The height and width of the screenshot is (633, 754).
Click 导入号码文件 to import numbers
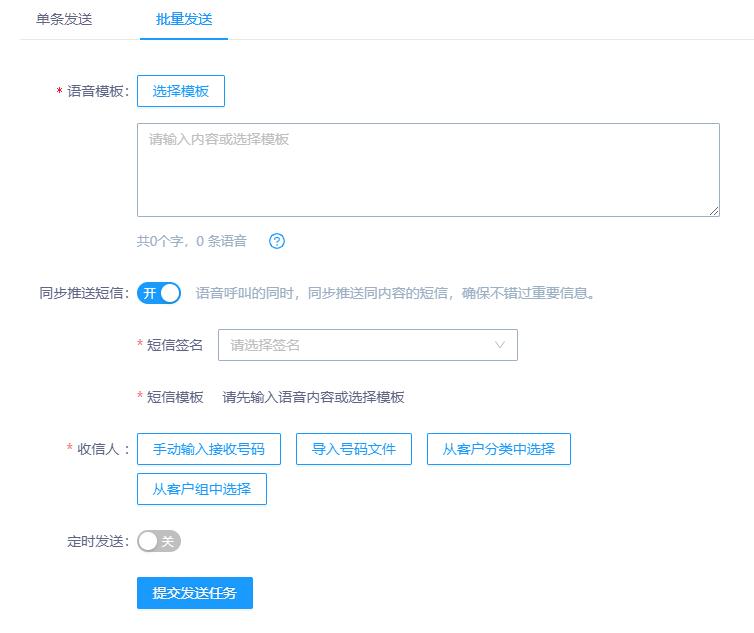tap(354, 449)
